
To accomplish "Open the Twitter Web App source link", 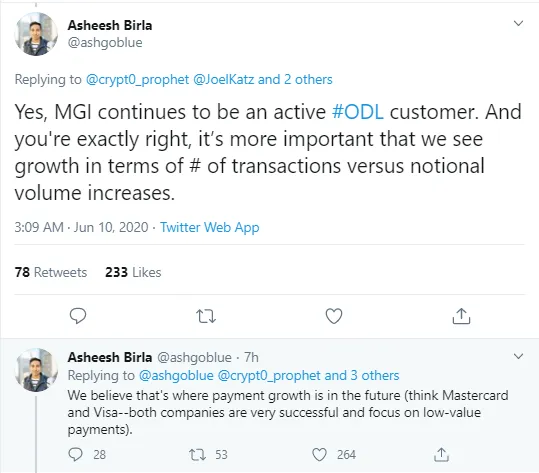I will click(x=210, y=227).
